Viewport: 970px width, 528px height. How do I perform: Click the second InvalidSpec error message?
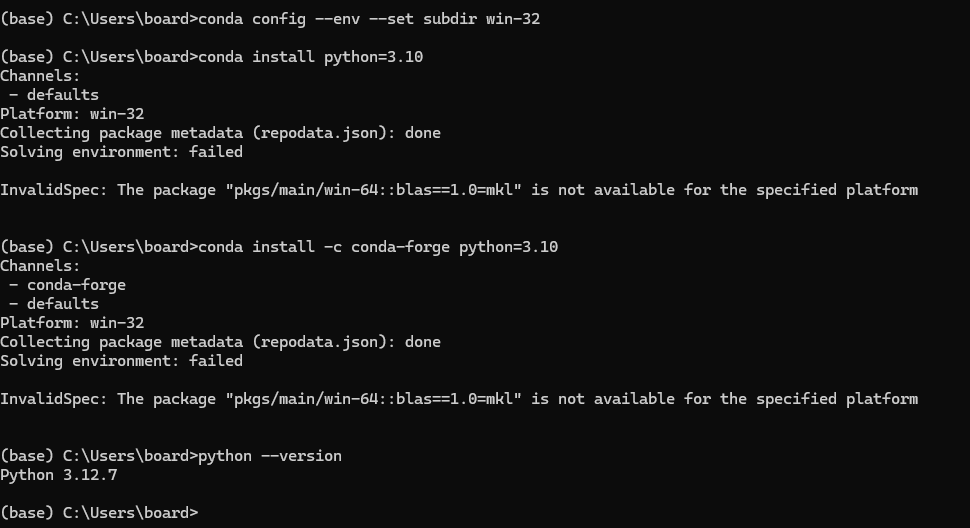coord(459,399)
